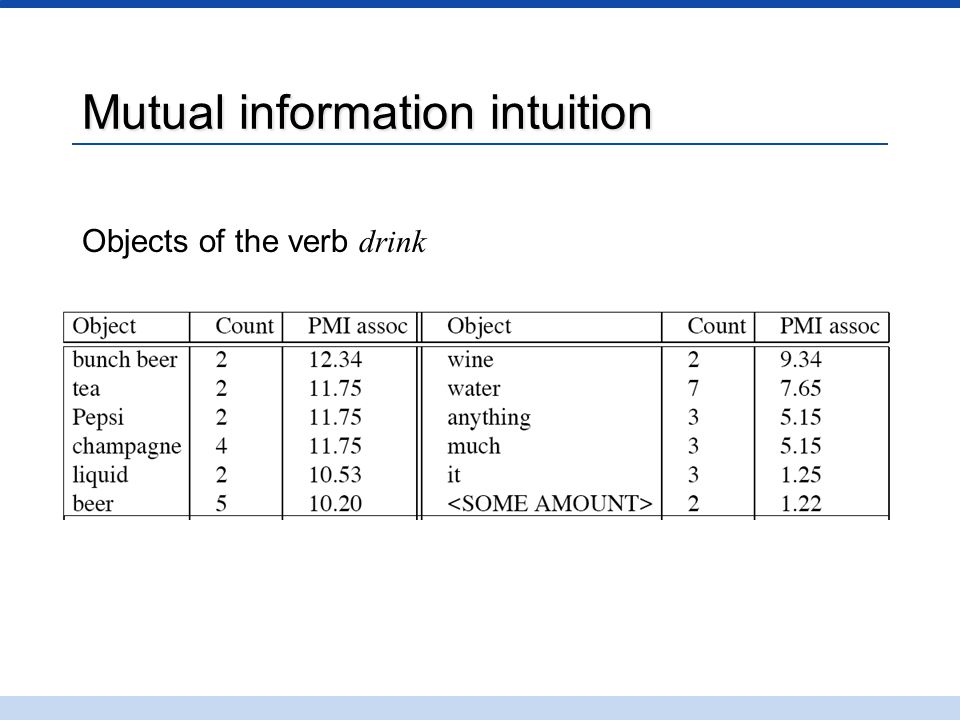Viewport: 960px width, 720px height.
Task: Select the '<SOME AMOUNT>' cell
Action: 550,504
